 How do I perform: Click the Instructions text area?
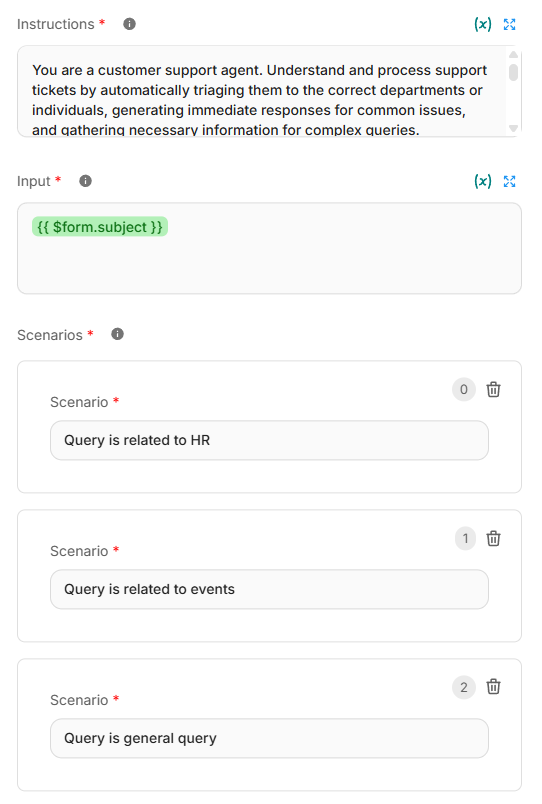click(x=262, y=91)
